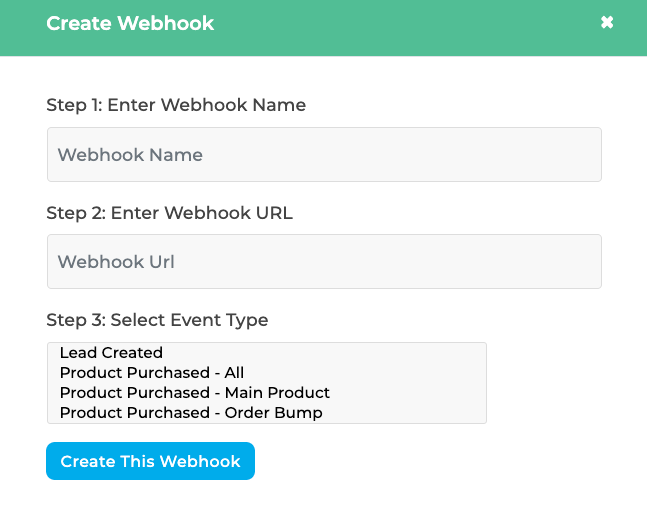Pick Product Purchased - Main Product option
647x510 pixels.
click(x=195, y=393)
